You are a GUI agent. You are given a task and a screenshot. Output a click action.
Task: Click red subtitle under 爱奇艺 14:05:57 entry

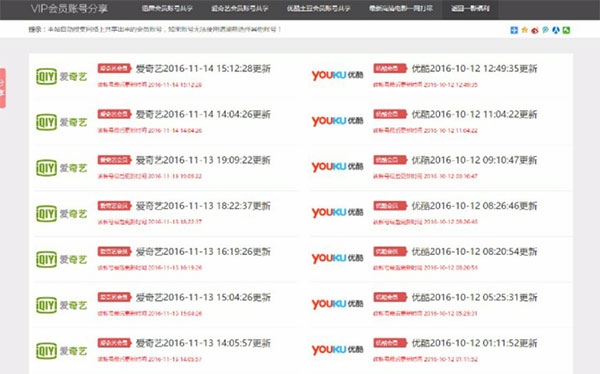(150, 359)
